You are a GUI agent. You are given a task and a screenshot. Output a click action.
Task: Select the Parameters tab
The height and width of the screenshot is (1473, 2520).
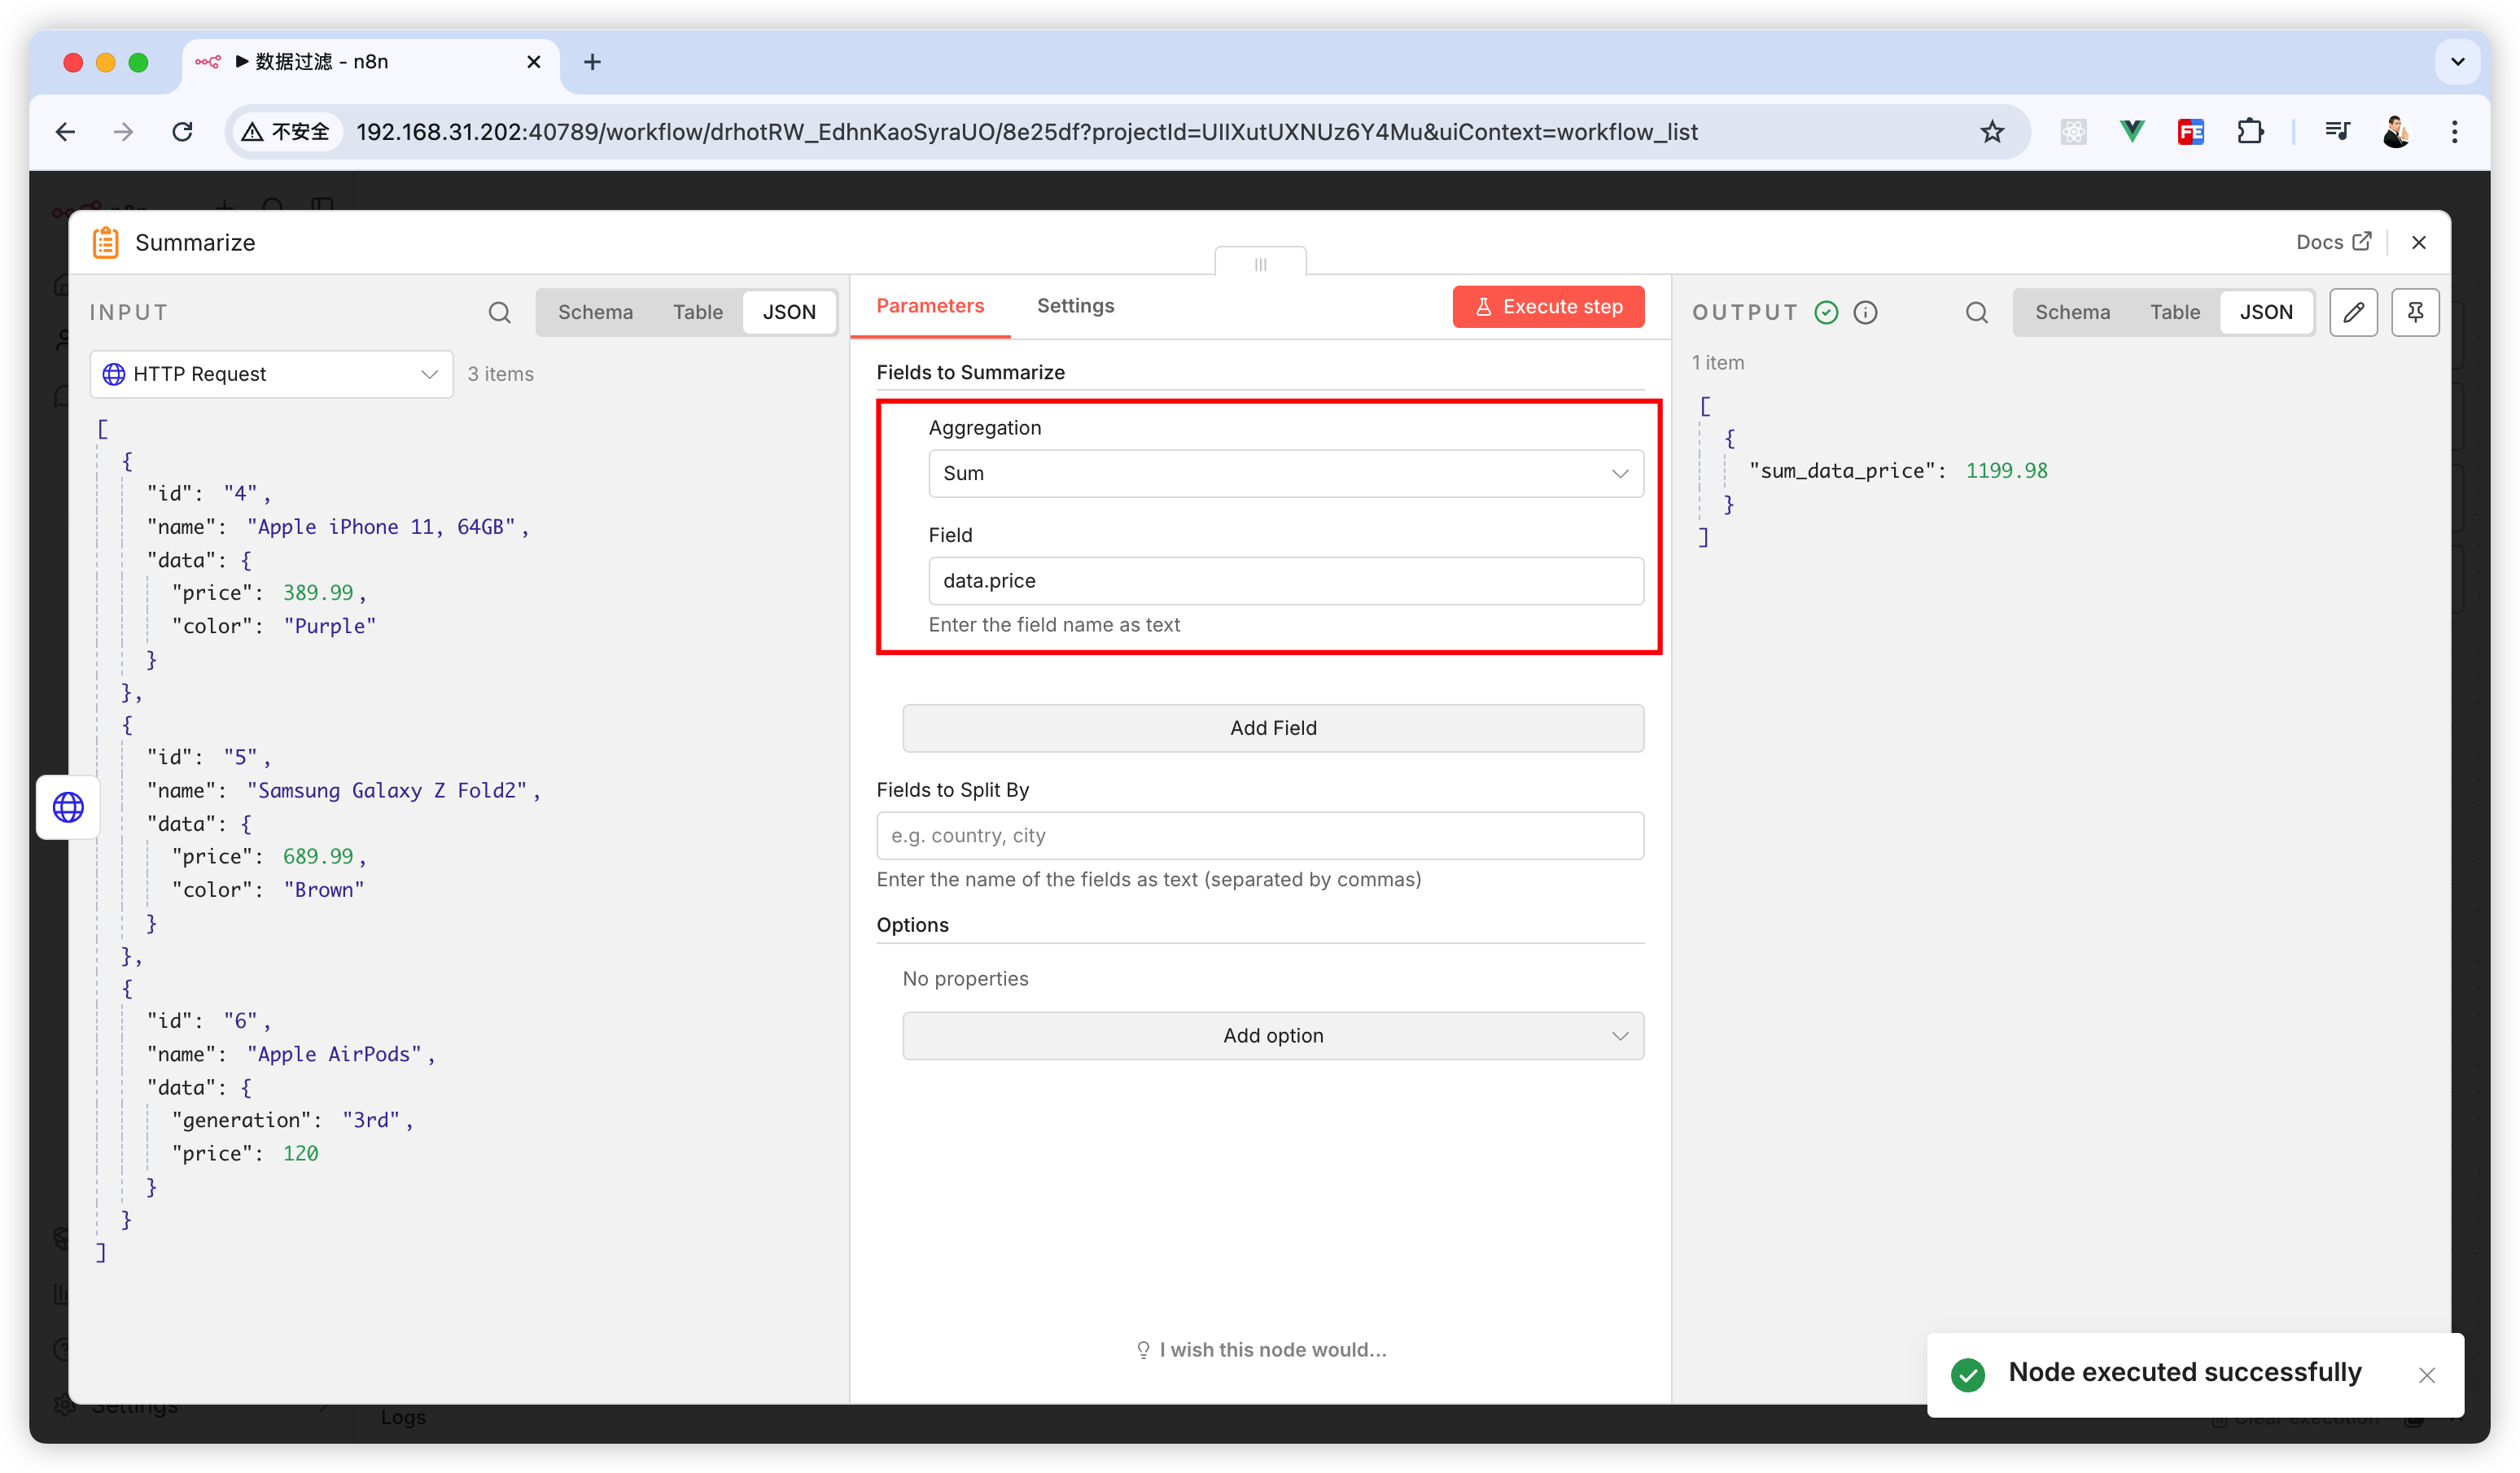(930, 306)
